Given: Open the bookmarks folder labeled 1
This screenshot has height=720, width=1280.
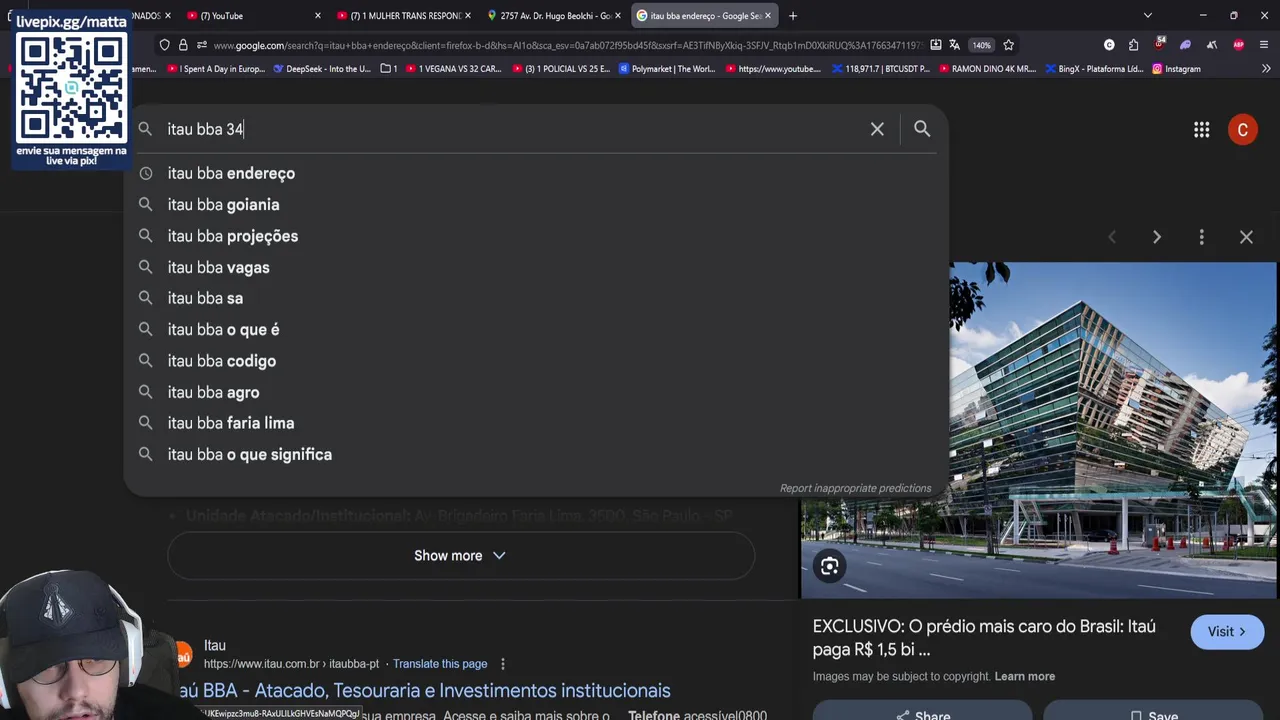Looking at the screenshot, I should (x=389, y=69).
